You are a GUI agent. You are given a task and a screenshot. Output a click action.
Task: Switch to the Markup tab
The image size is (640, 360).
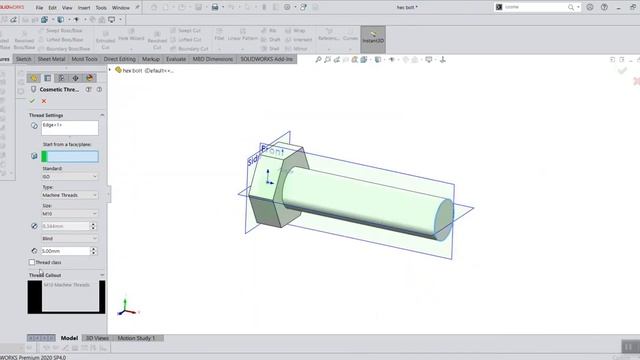pyautogui.click(x=151, y=59)
